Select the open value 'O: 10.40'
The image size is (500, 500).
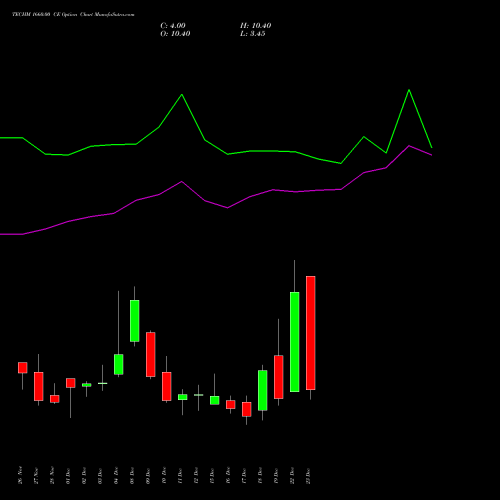pos(175,34)
